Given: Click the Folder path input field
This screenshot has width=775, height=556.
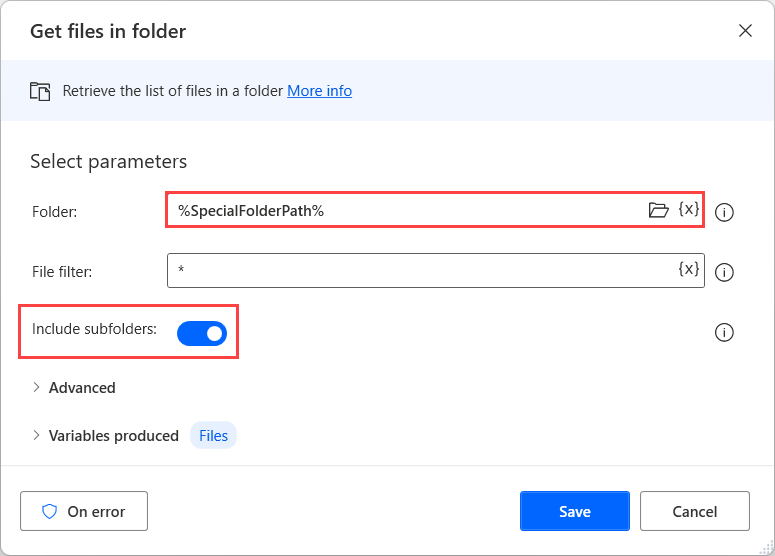Looking at the screenshot, I should tap(400, 210).
